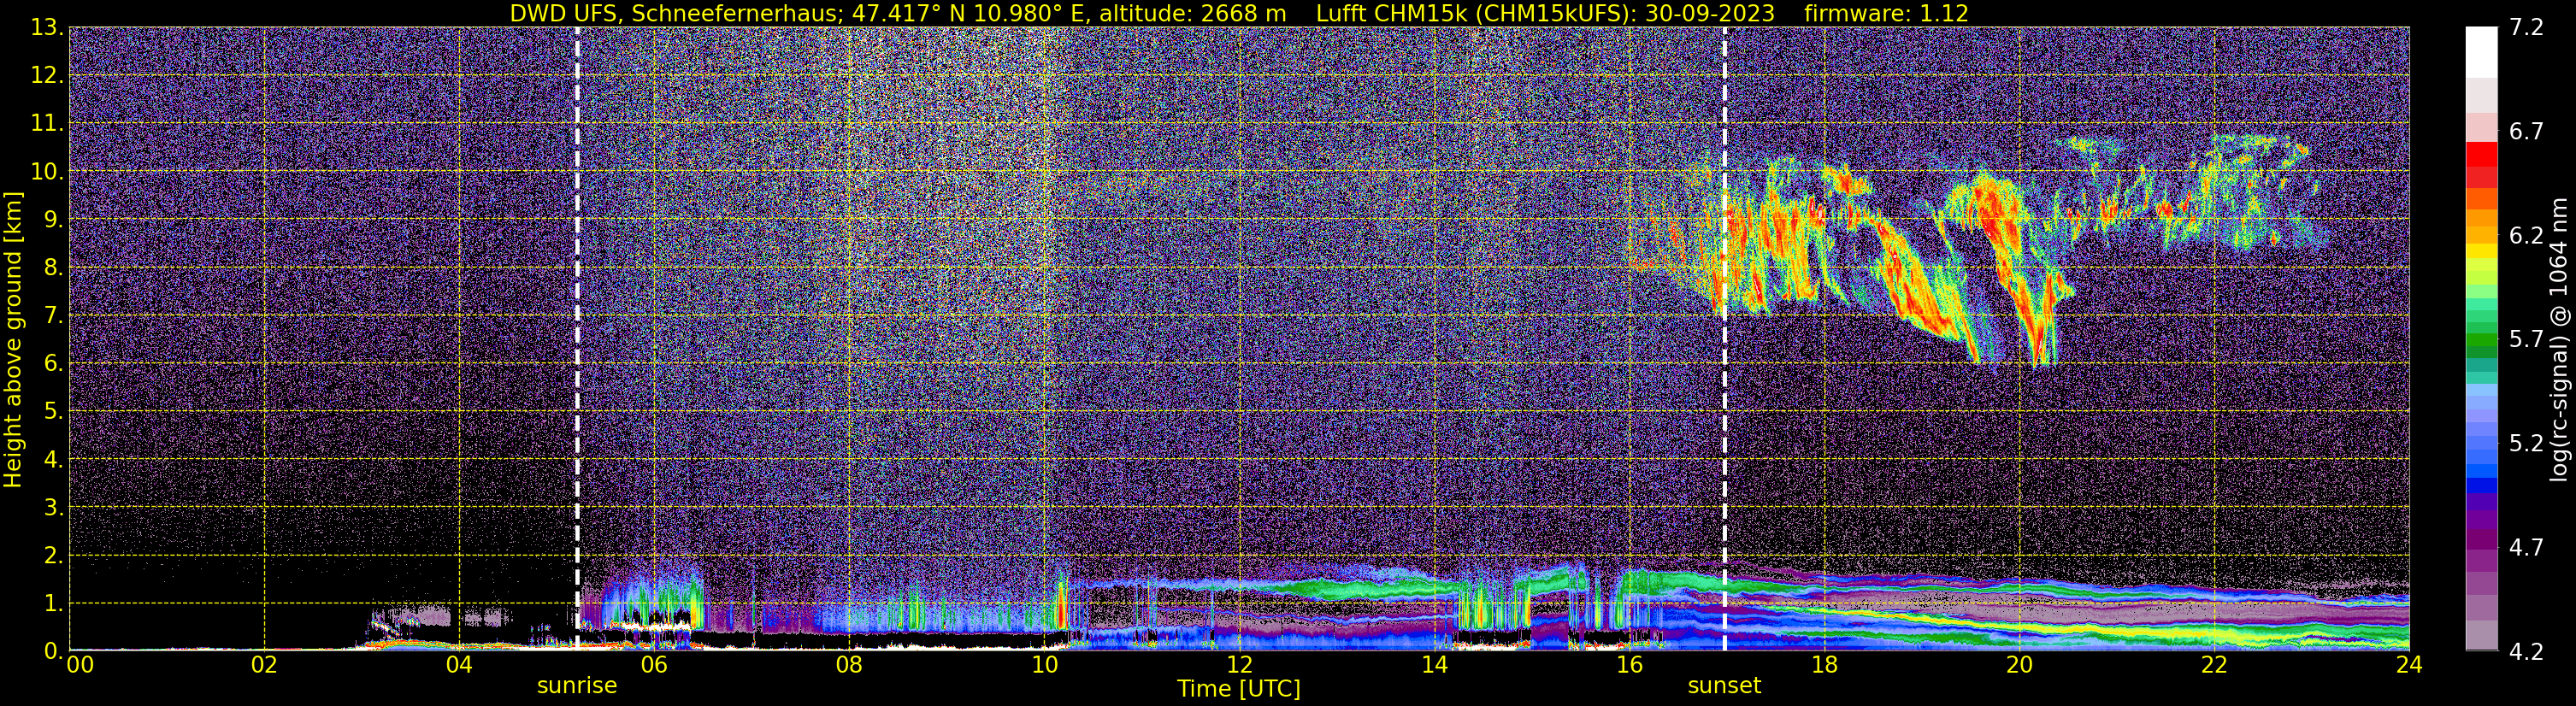The image size is (2576, 706).
Task: Click the 'Height above ground [km]' axis title
Action: coord(12,340)
